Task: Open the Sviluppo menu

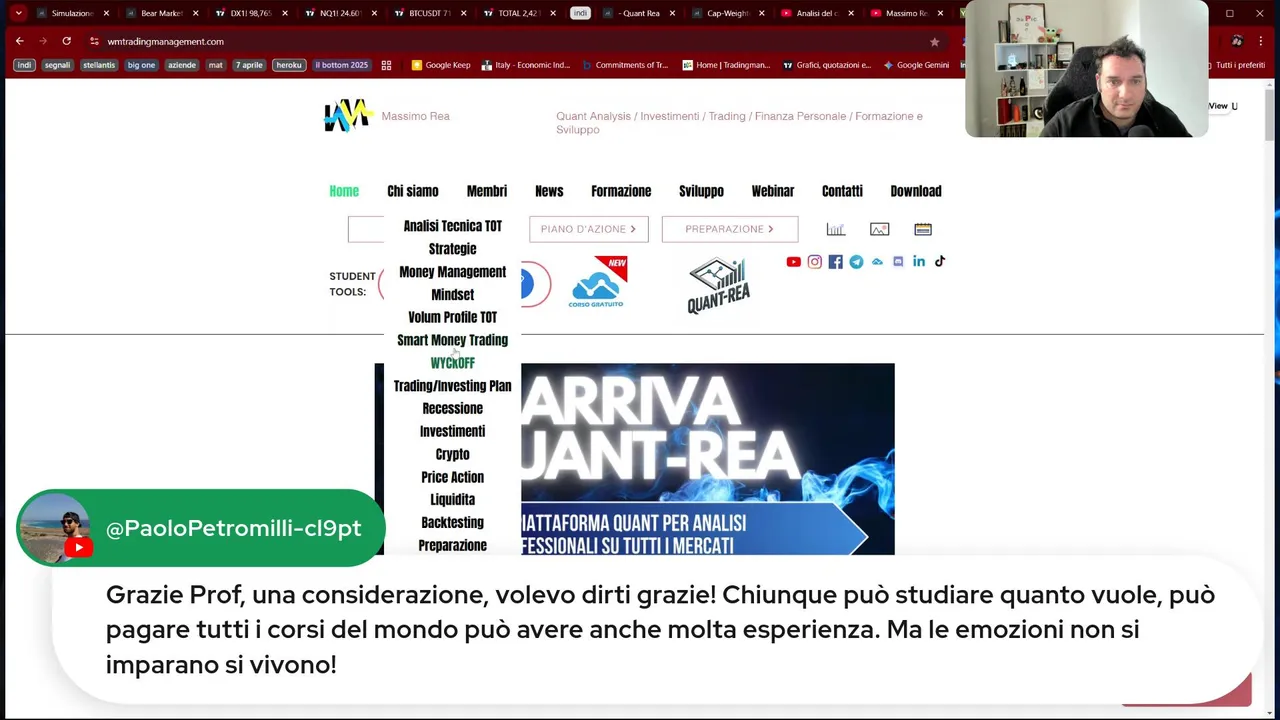Action: pos(701,191)
